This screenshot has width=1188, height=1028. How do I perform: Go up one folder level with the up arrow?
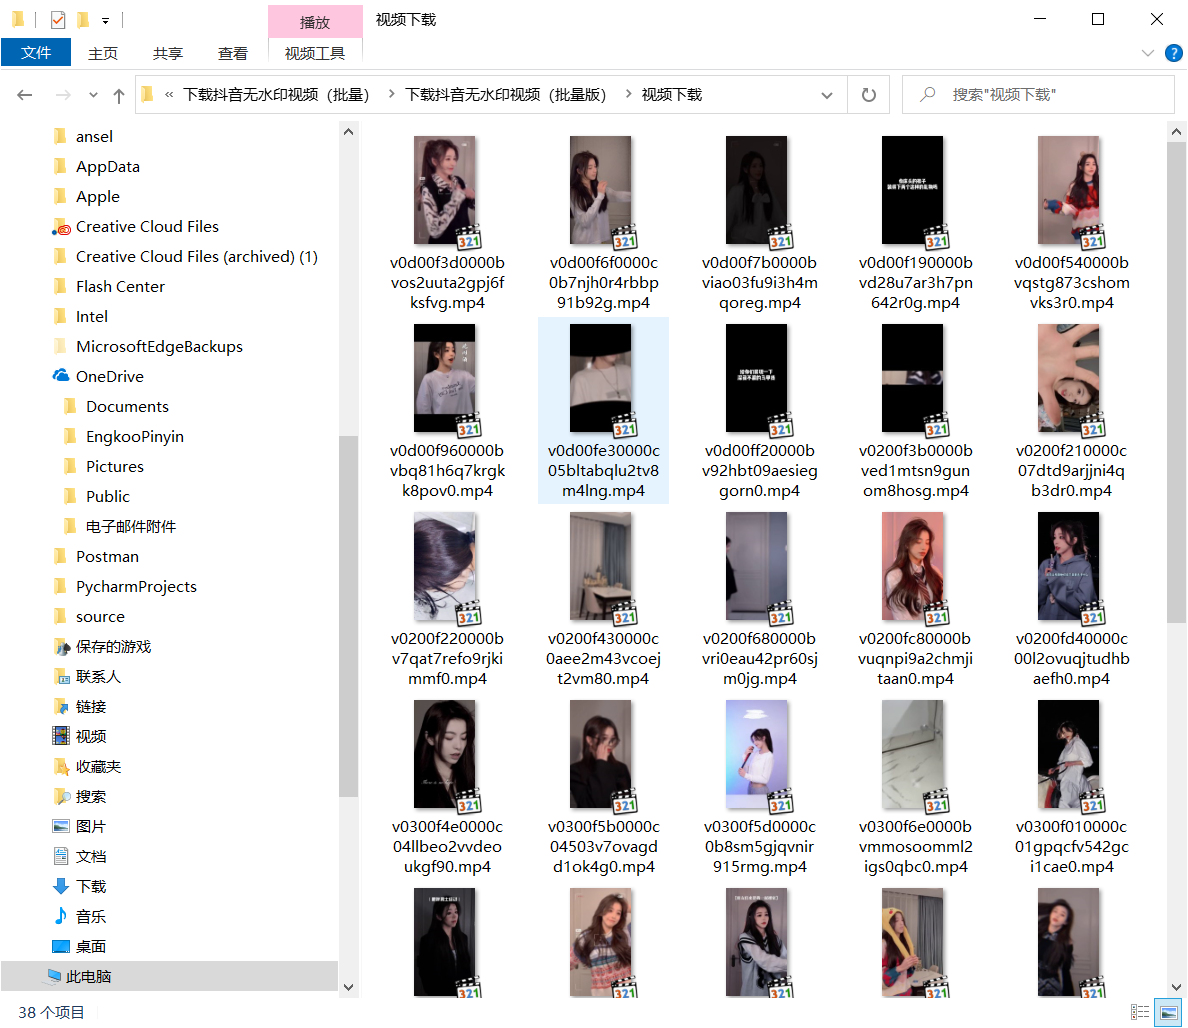pos(119,95)
